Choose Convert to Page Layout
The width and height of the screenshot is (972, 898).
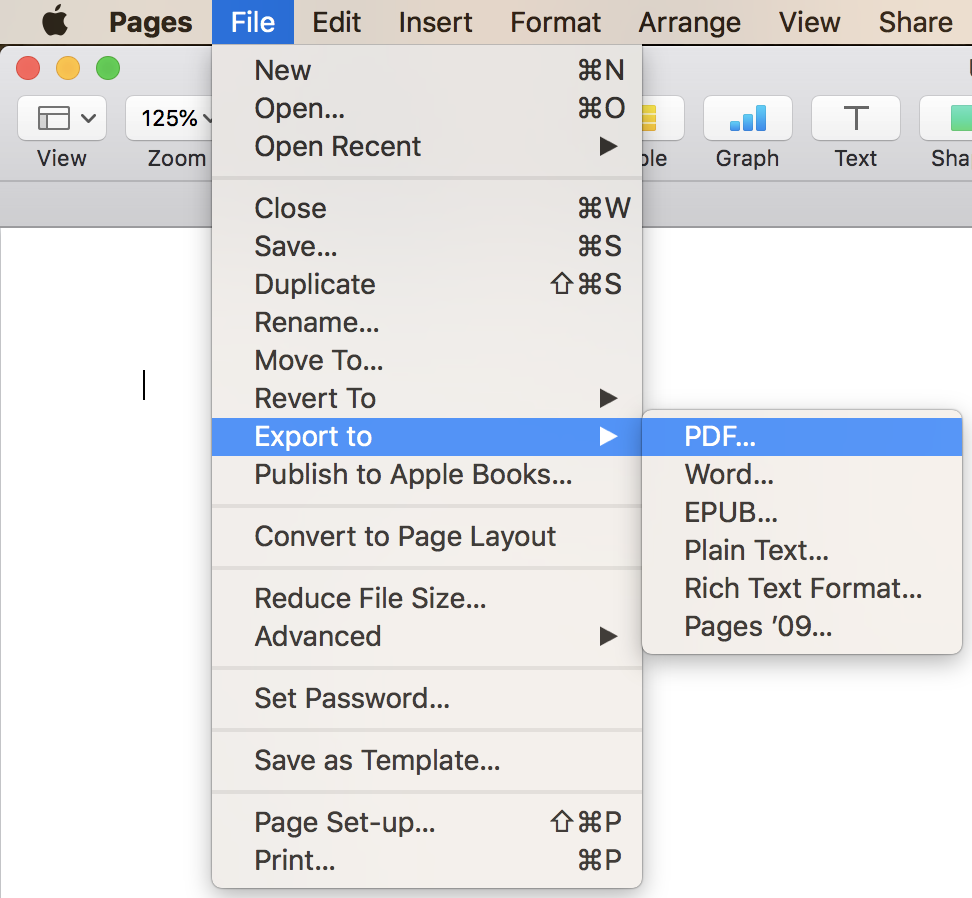pyautogui.click(x=427, y=537)
